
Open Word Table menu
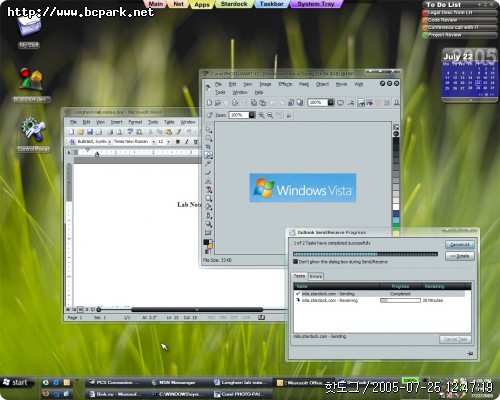pyautogui.click(x=169, y=122)
